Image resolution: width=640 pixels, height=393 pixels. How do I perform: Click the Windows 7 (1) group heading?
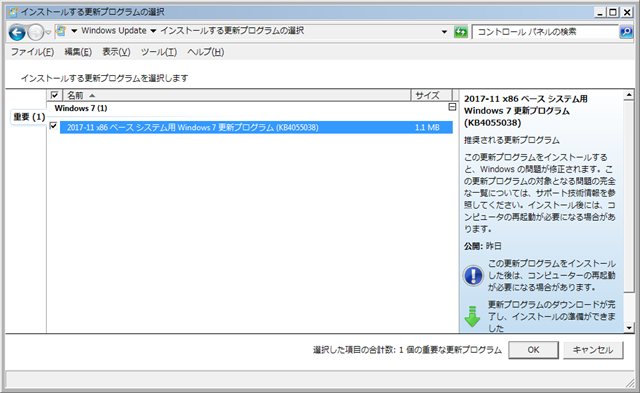coord(81,108)
